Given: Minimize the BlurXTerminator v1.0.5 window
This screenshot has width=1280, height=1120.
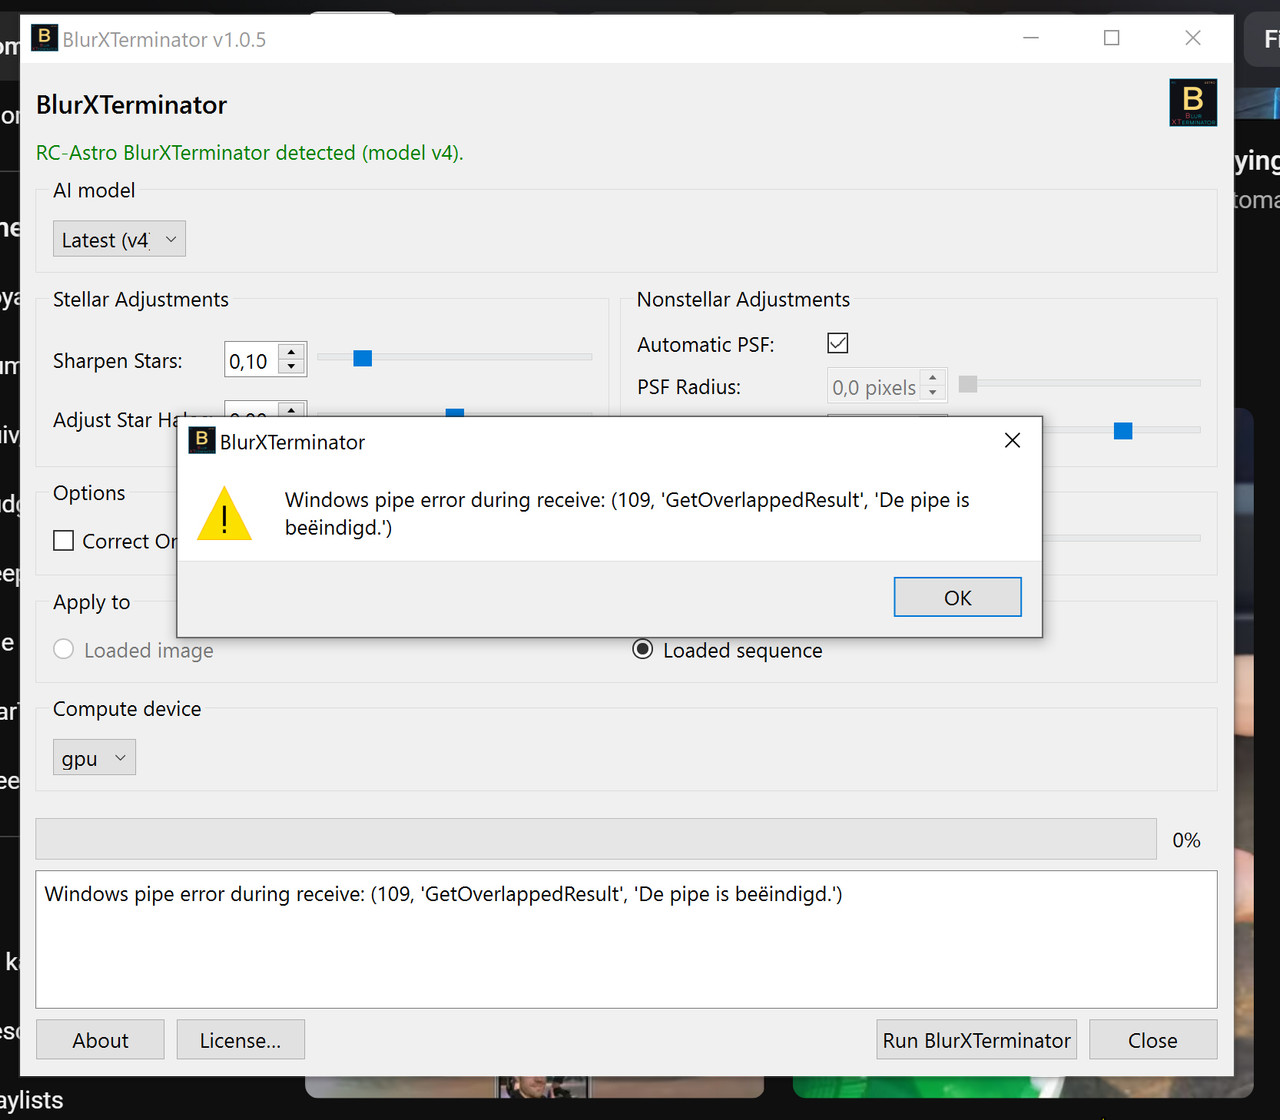Looking at the screenshot, I should click(x=1031, y=38).
